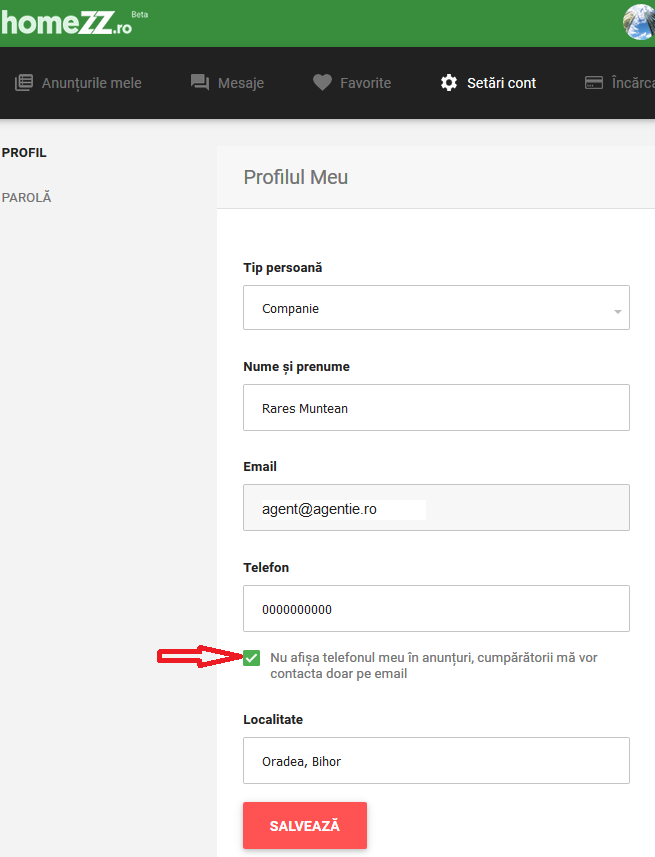Click the Anunțurile mele newspaper icon

click(24, 83)
